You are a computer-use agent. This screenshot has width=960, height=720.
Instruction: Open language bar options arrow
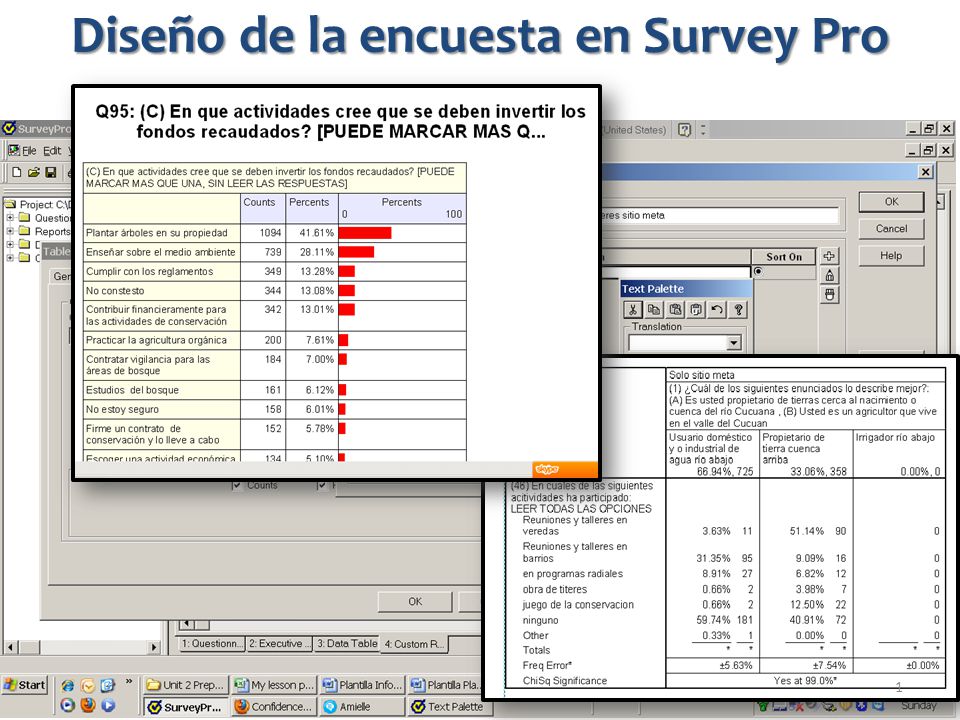click(703, 130)
